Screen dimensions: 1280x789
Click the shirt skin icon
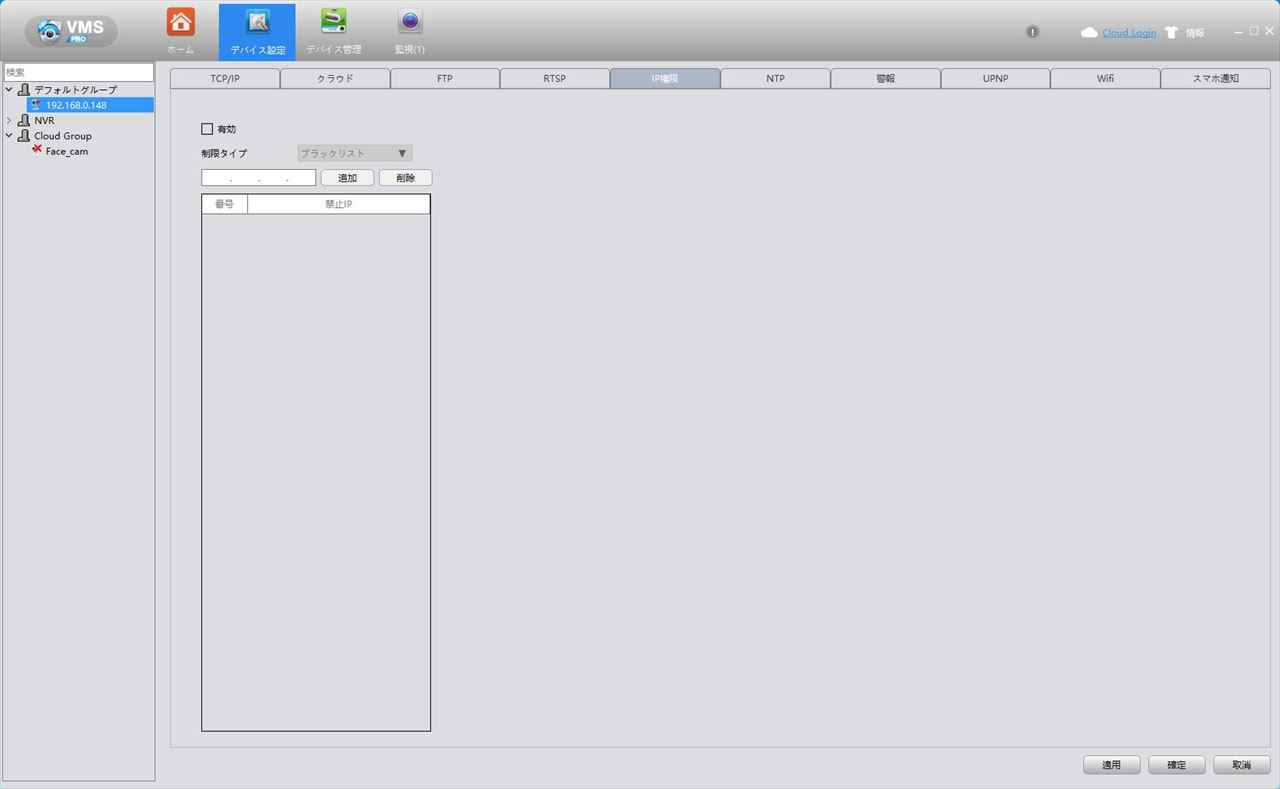(1171, 33)
